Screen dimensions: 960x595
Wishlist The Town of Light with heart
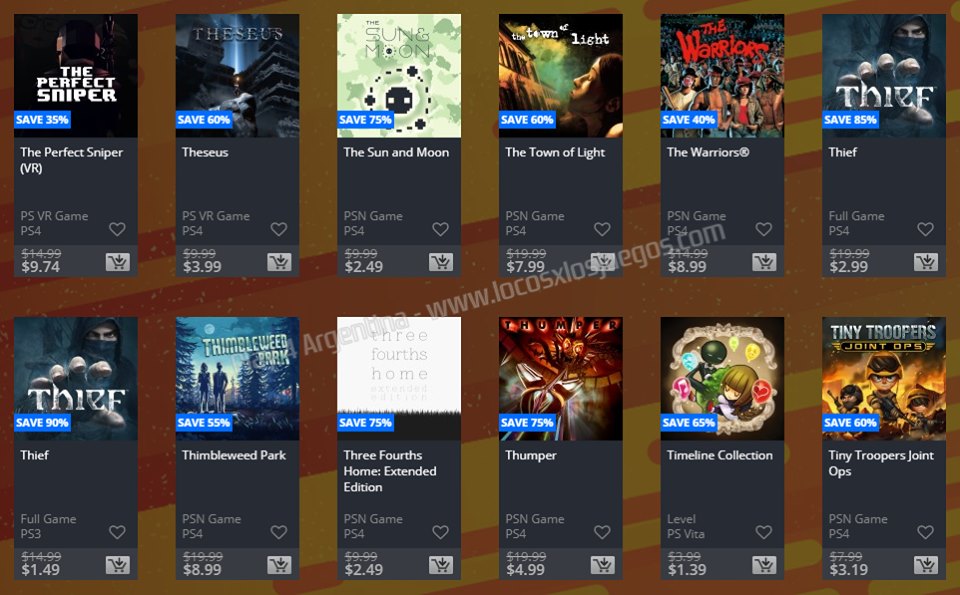coord(602,229)
